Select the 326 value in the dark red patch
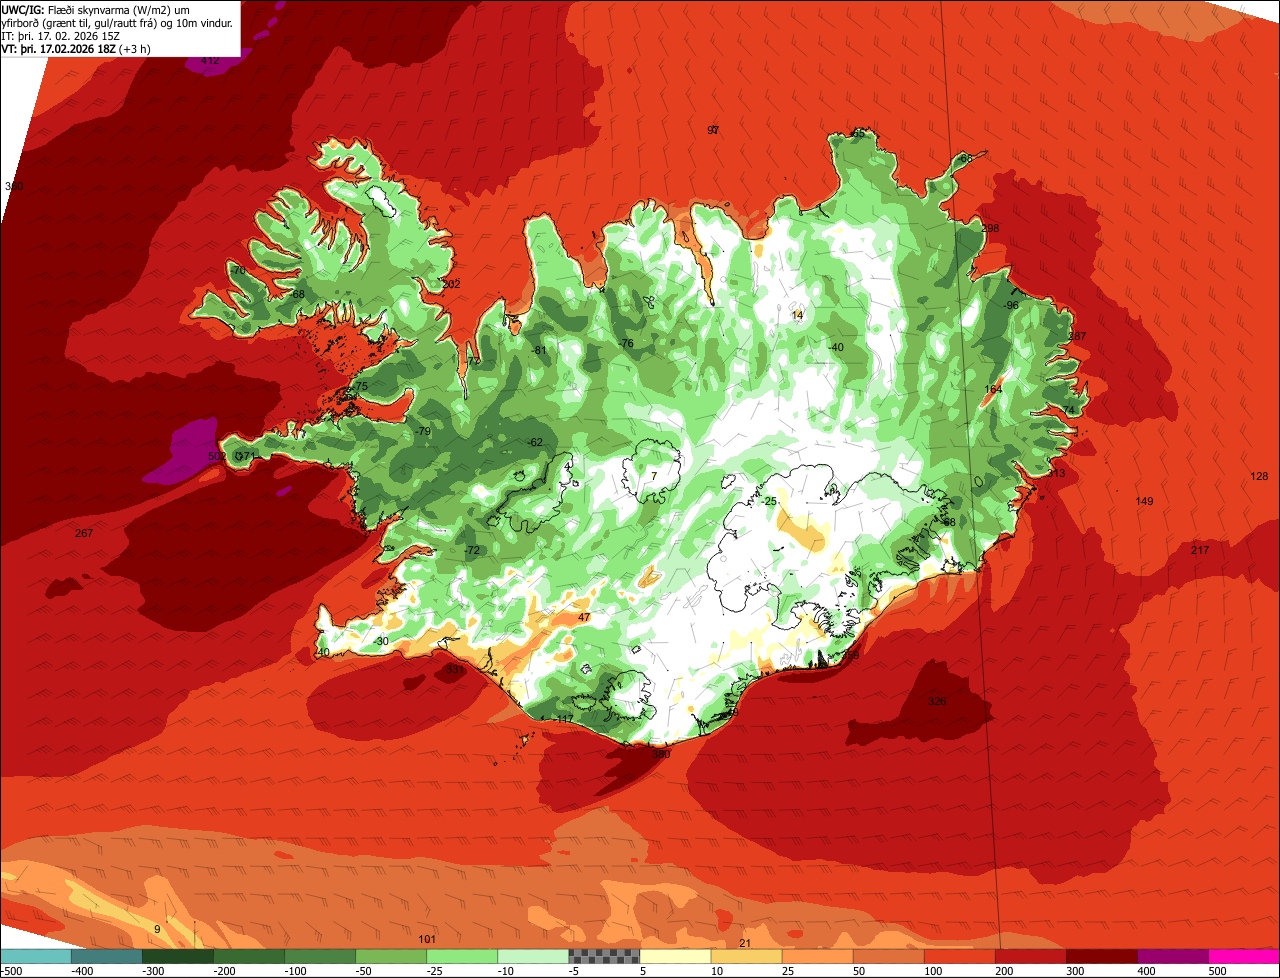Image resolution: width=1280 pixels, height=978 pixels. click(937, 701)
